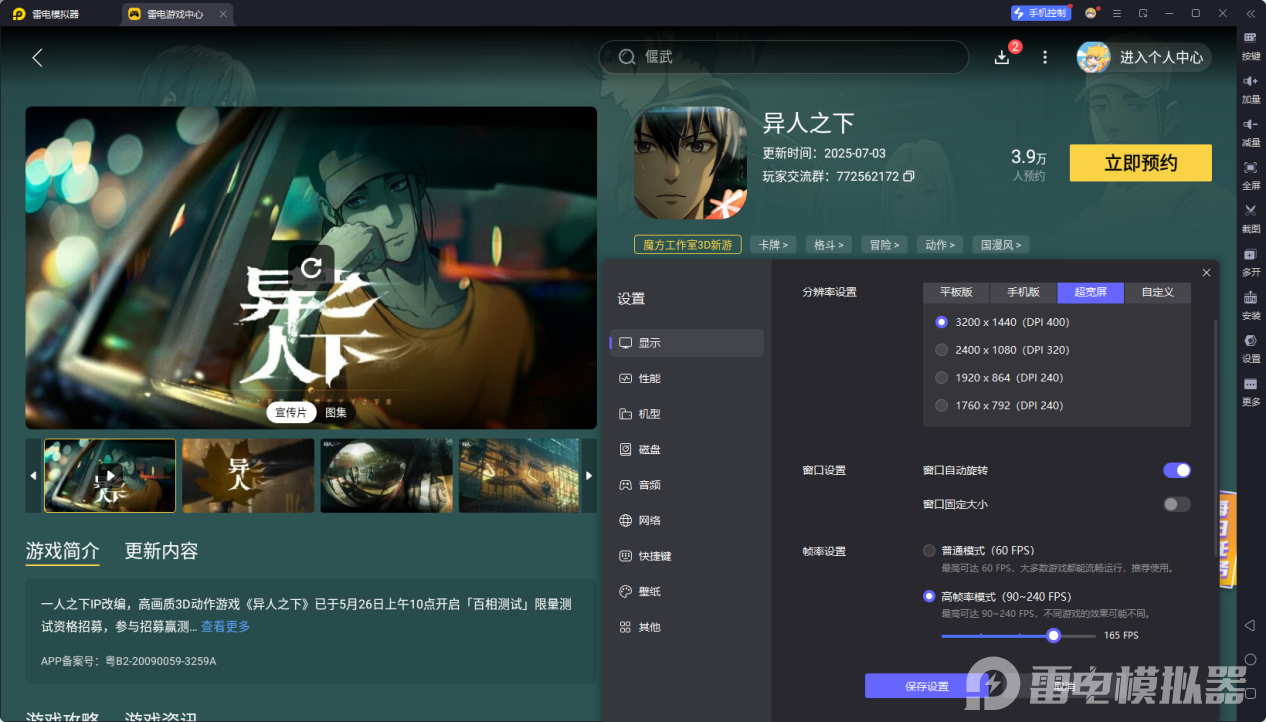The image size is (1266, 722).
Task: Select 高帧率模式 (90~240 FPS) option
Action: [996, 597]
